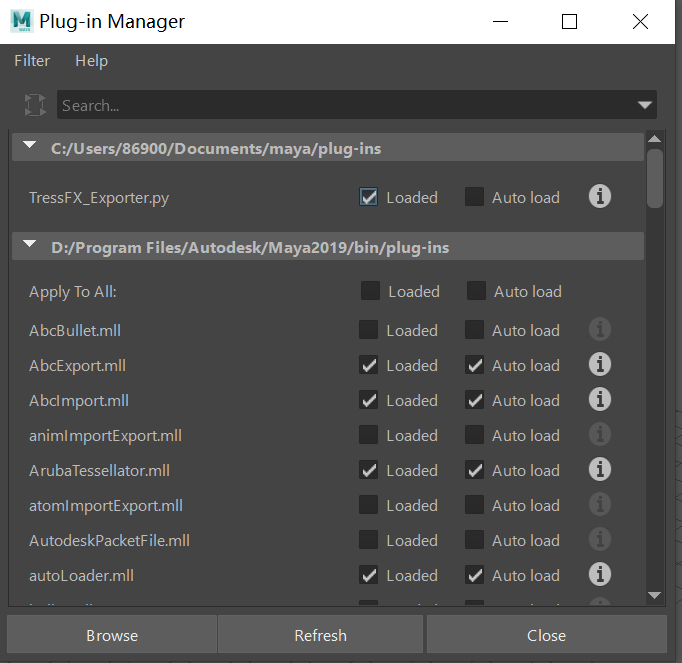Open info for TressFX_Exporter.py plugin
682x663 pixels.
coord(599,197)
